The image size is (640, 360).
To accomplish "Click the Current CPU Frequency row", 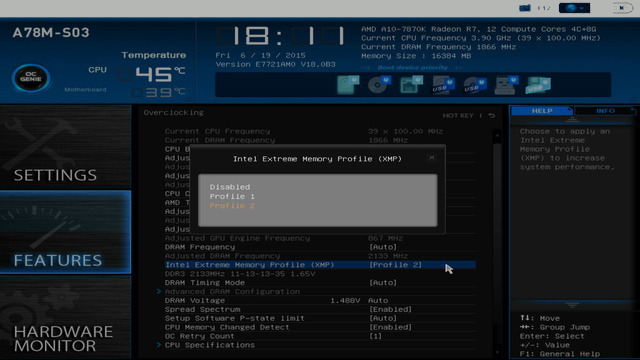I will [320, 131].
